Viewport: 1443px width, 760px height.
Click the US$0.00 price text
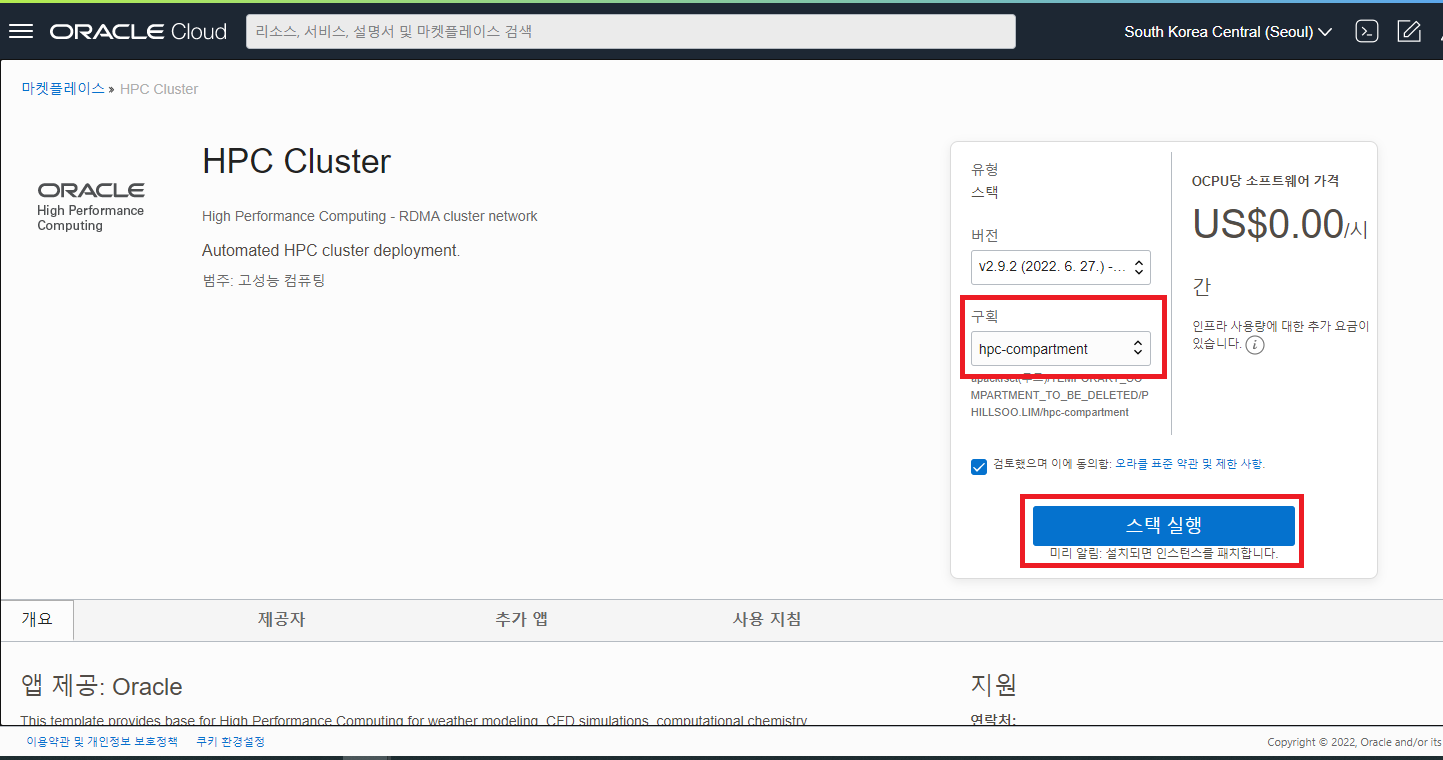coord(1268,224)
